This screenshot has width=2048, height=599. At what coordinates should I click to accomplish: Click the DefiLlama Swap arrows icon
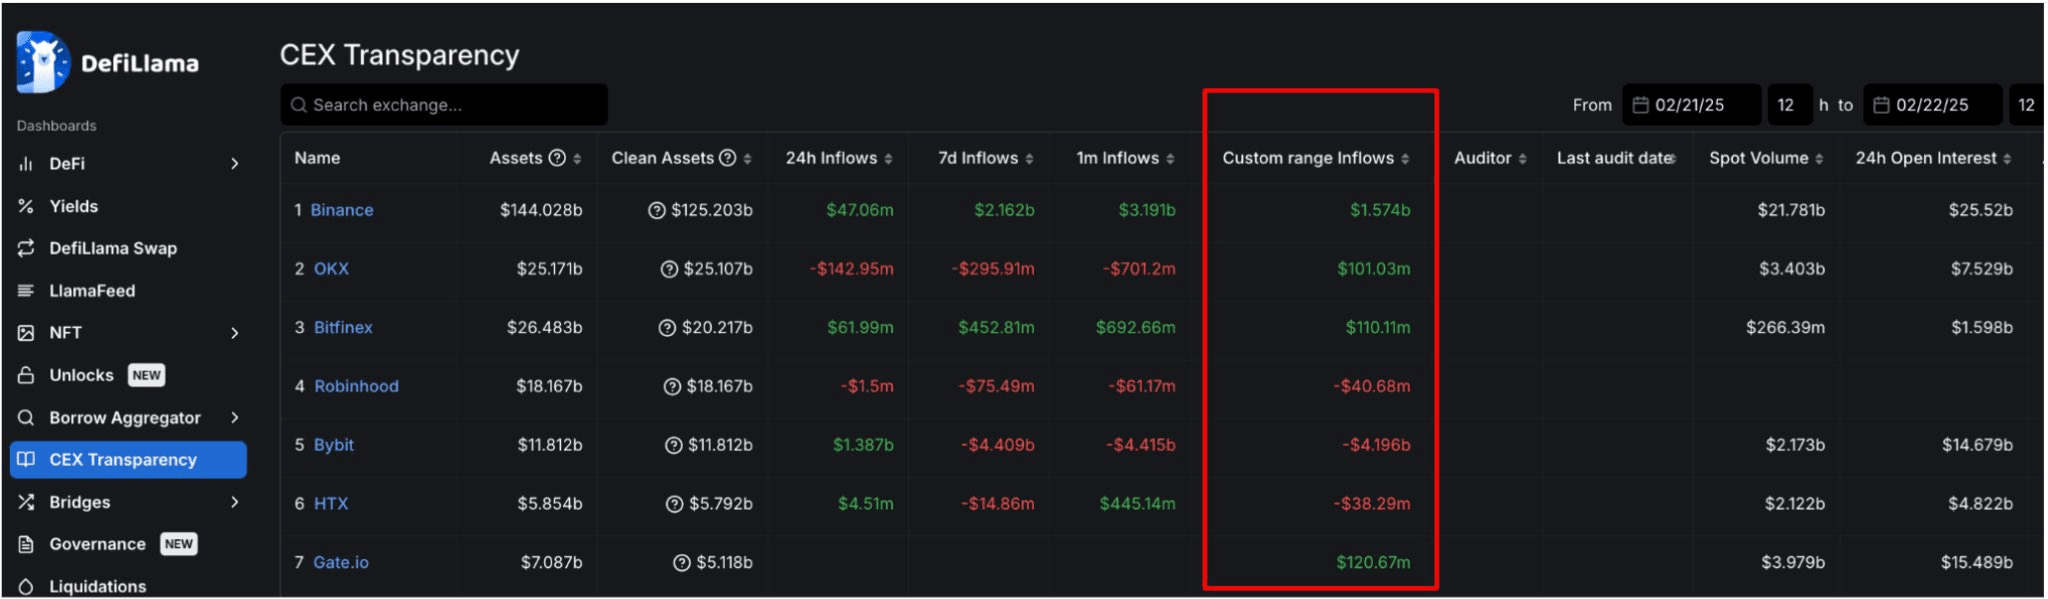click(x=26, y=248)
